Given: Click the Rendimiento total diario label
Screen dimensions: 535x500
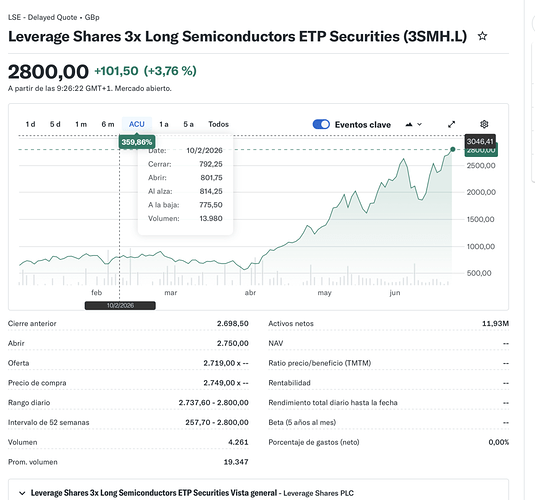Looking at the screenshot, I should (x=333, y=403).
